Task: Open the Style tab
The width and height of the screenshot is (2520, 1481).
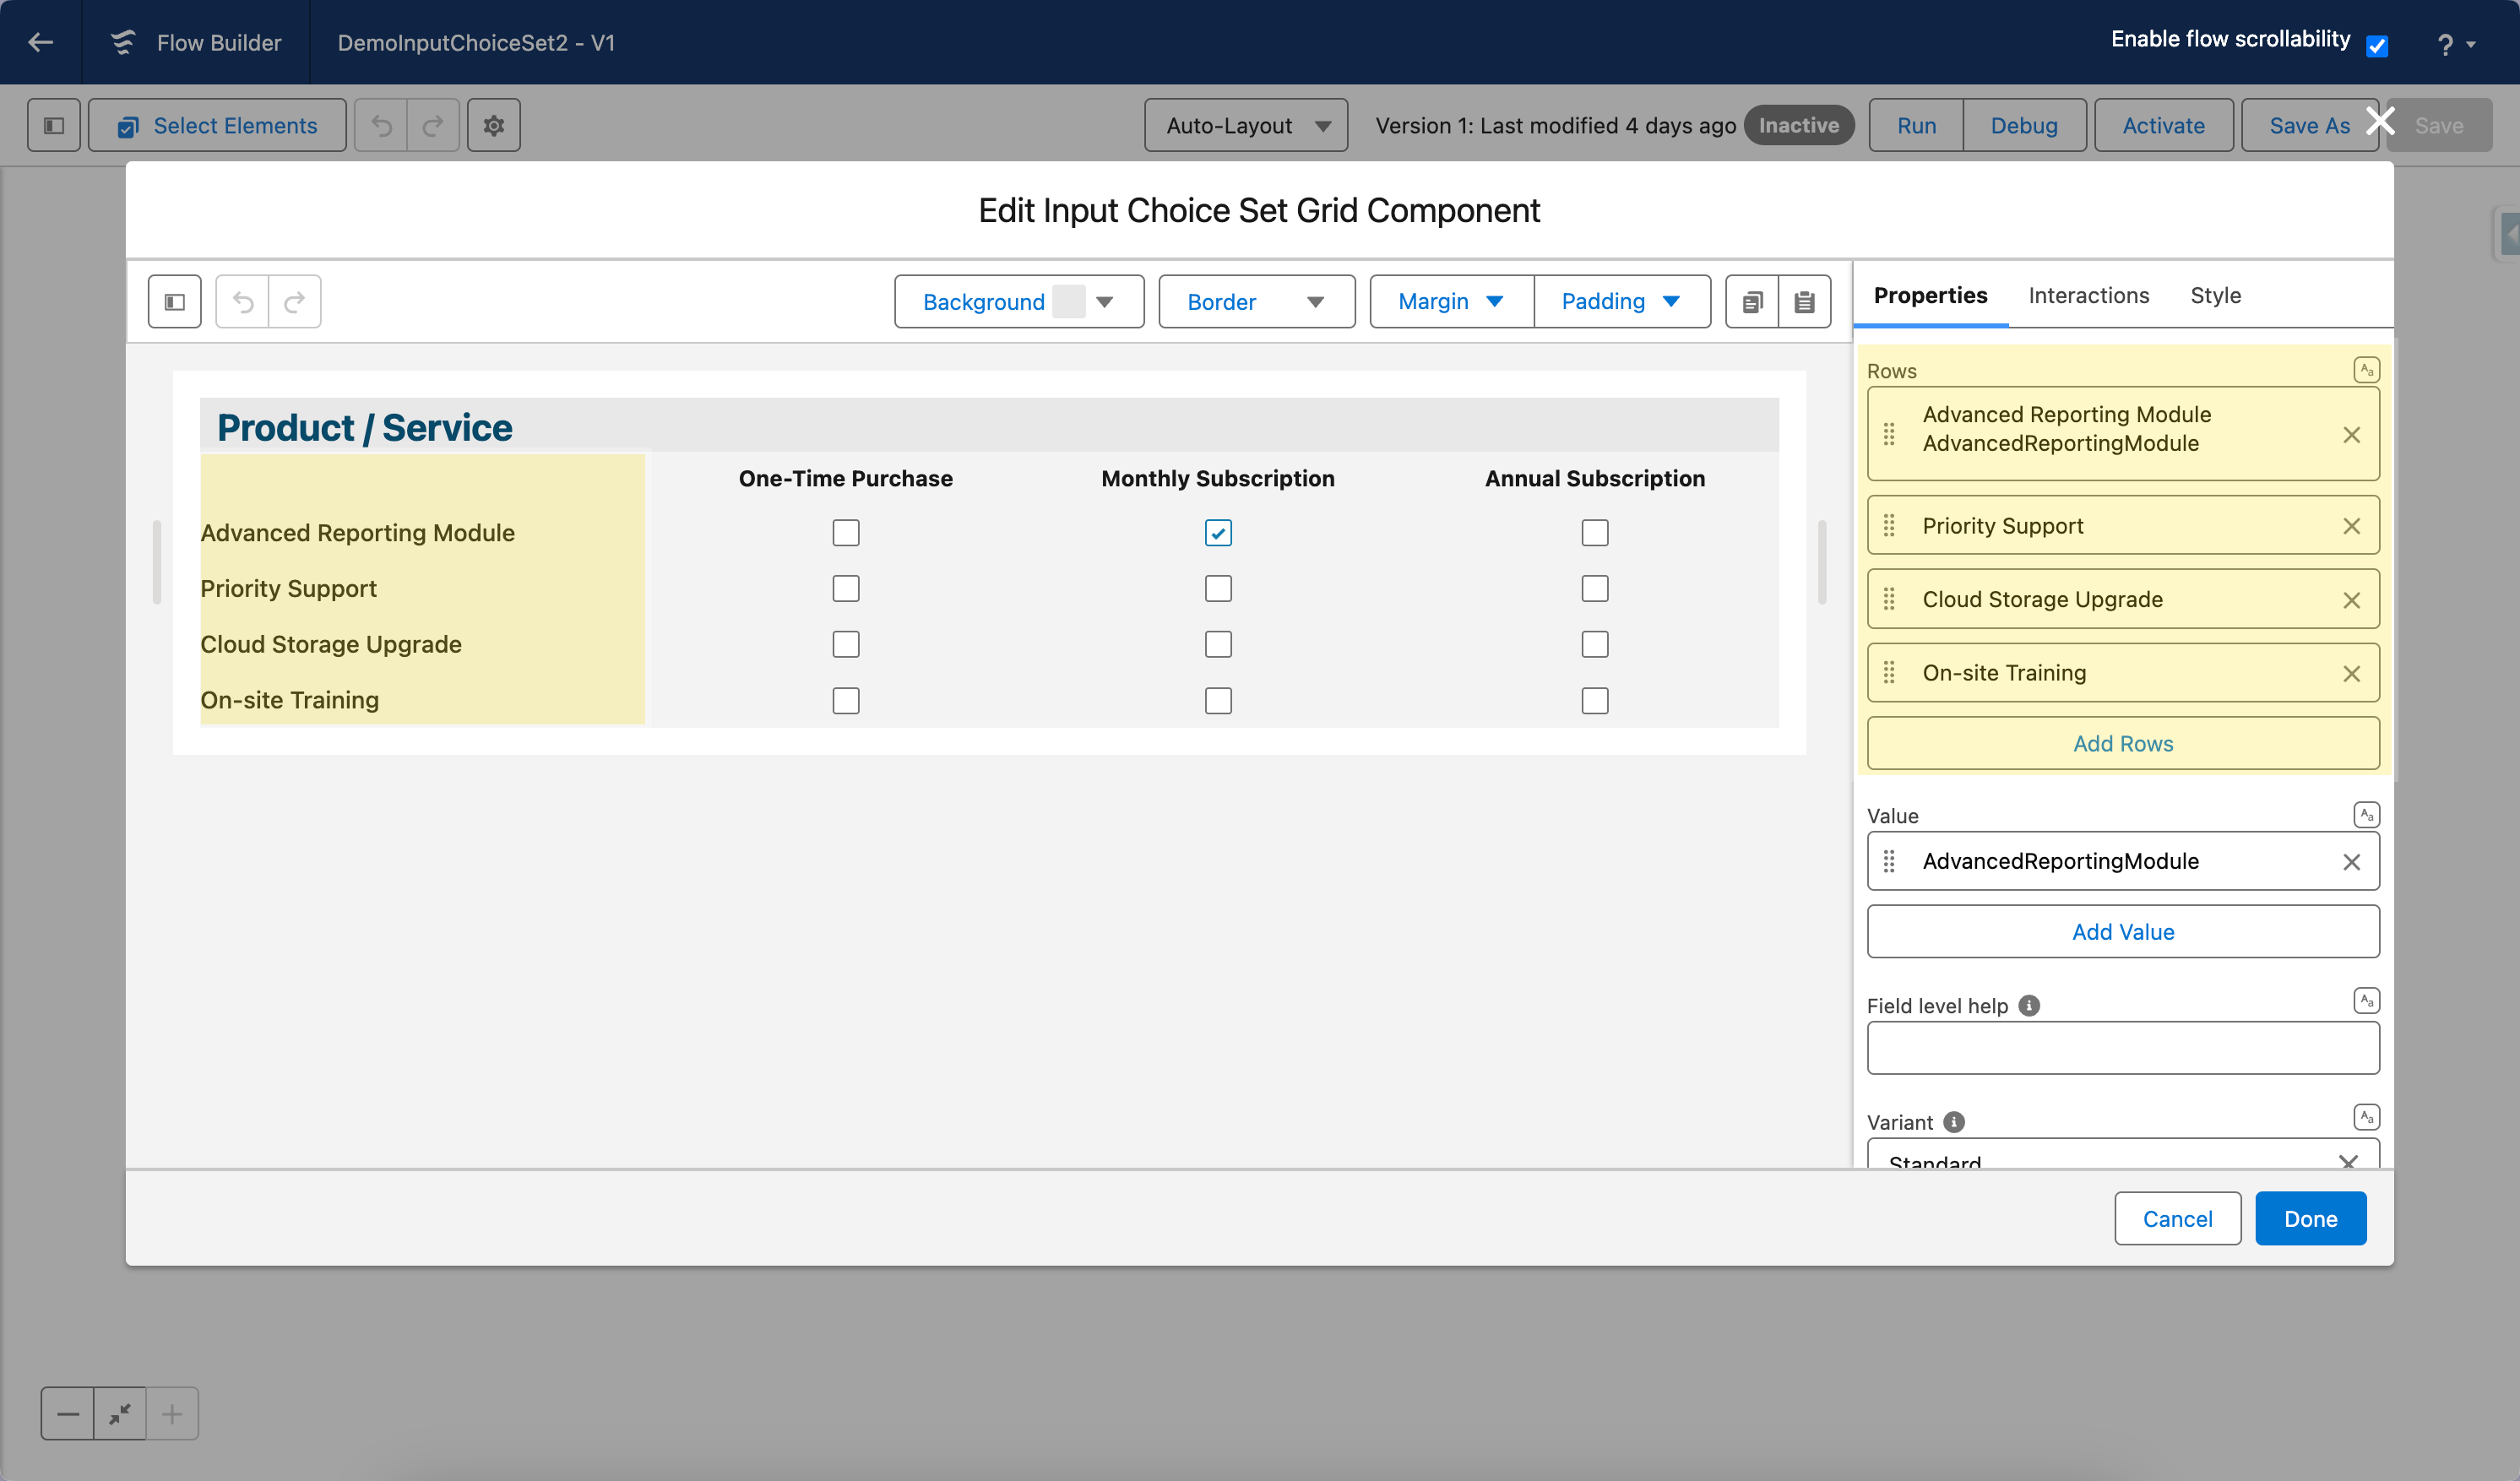Action: click(2215, 296)
